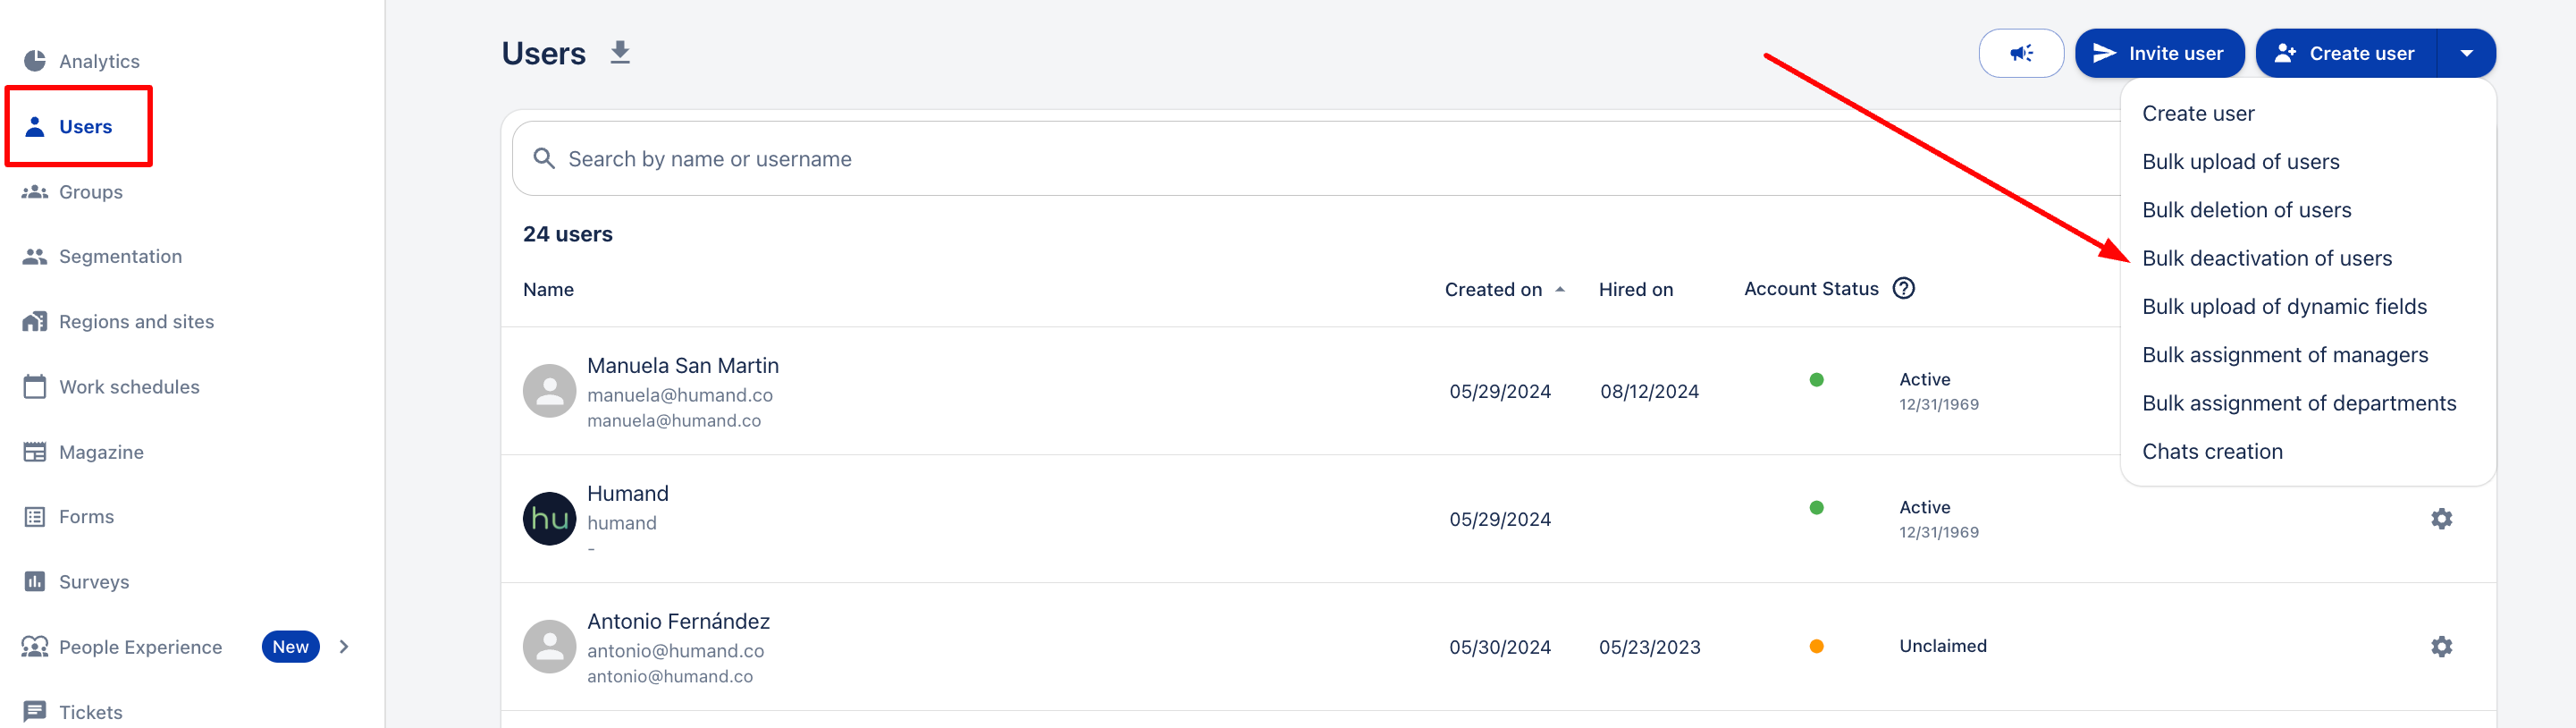Select Bulk deactivation of users
This screenshot has height=728, width=2576.
2266,258
